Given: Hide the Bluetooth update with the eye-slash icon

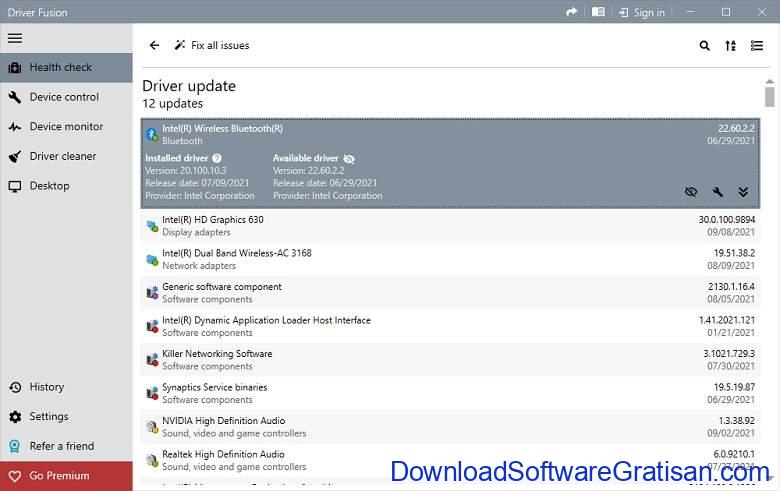Looking at the screenshot, I should coord(691,192).
